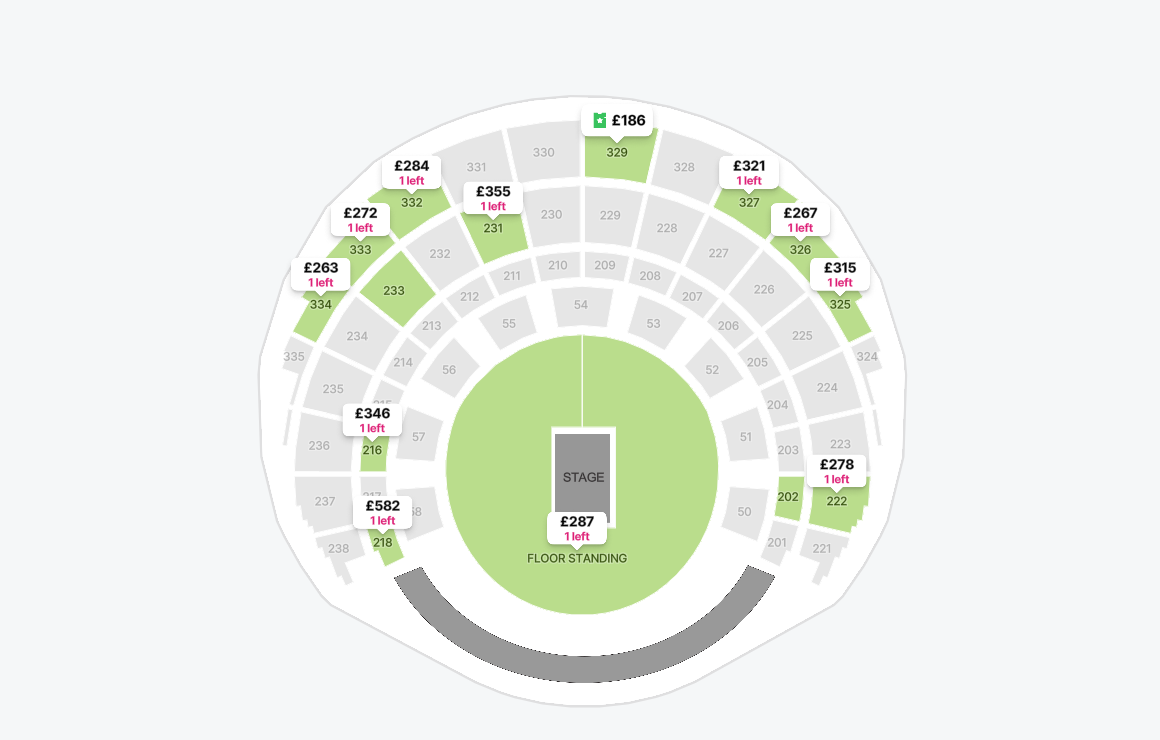Screen dimensions: 1160x740
Task: Select the green section 202 block
Action: coord(789,498)
